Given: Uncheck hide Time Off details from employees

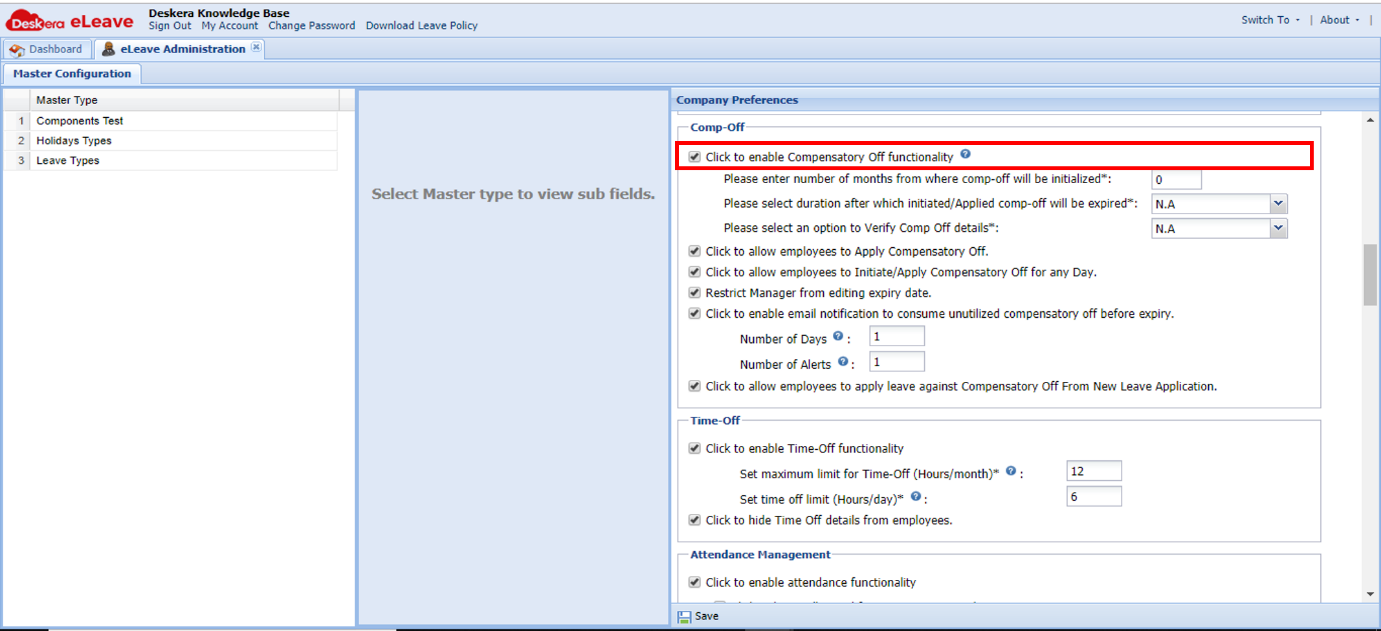Looking at the screenshot, I should pos(694,520).
